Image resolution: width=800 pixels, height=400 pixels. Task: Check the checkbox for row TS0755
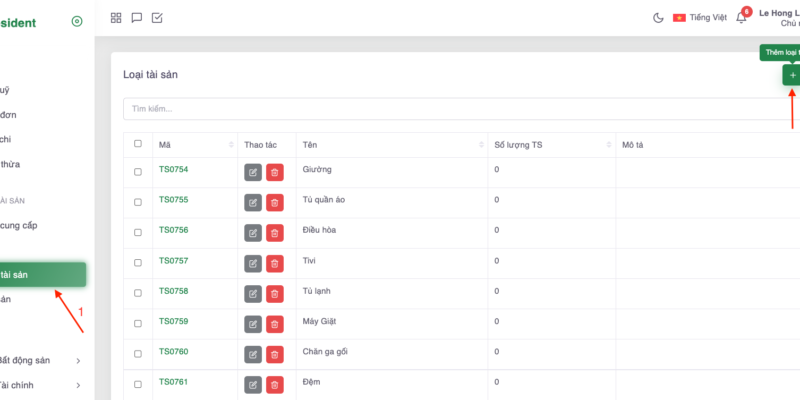pyautogui.click(x=138, y=202)
